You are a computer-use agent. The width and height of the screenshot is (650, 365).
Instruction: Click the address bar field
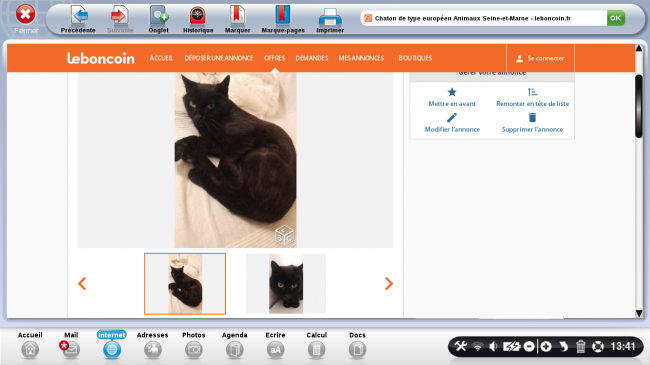[484, 18]
